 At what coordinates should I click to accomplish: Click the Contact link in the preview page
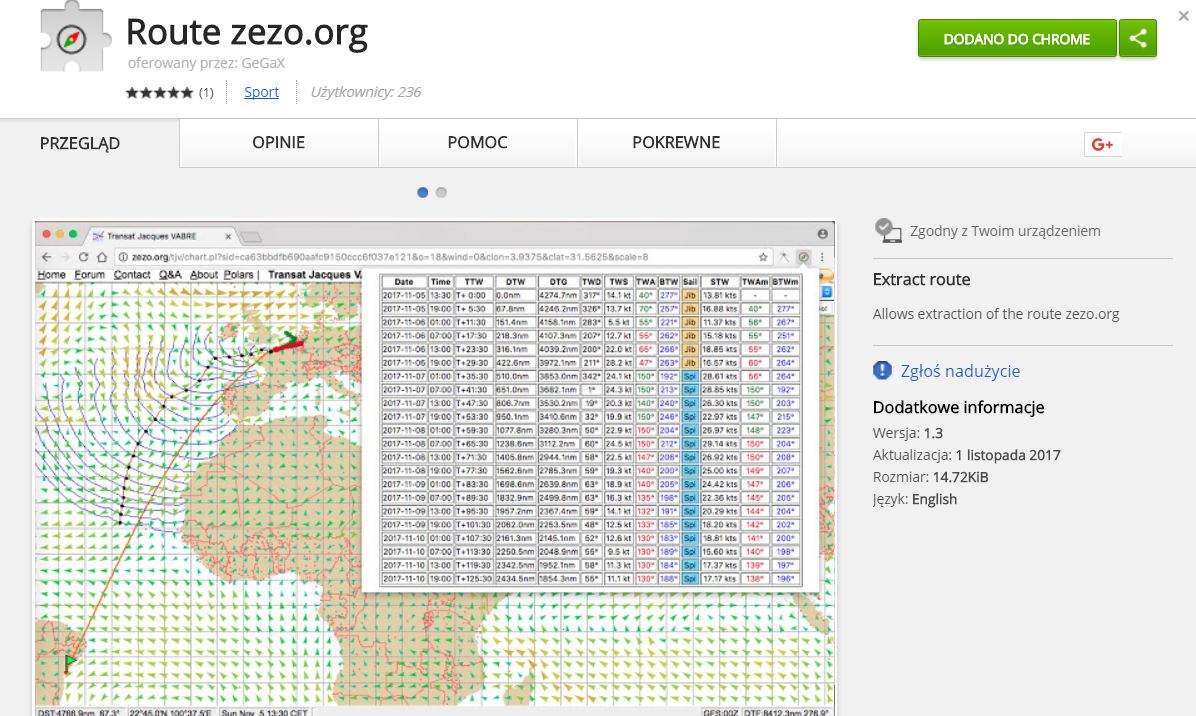click(x=132, y=275)
